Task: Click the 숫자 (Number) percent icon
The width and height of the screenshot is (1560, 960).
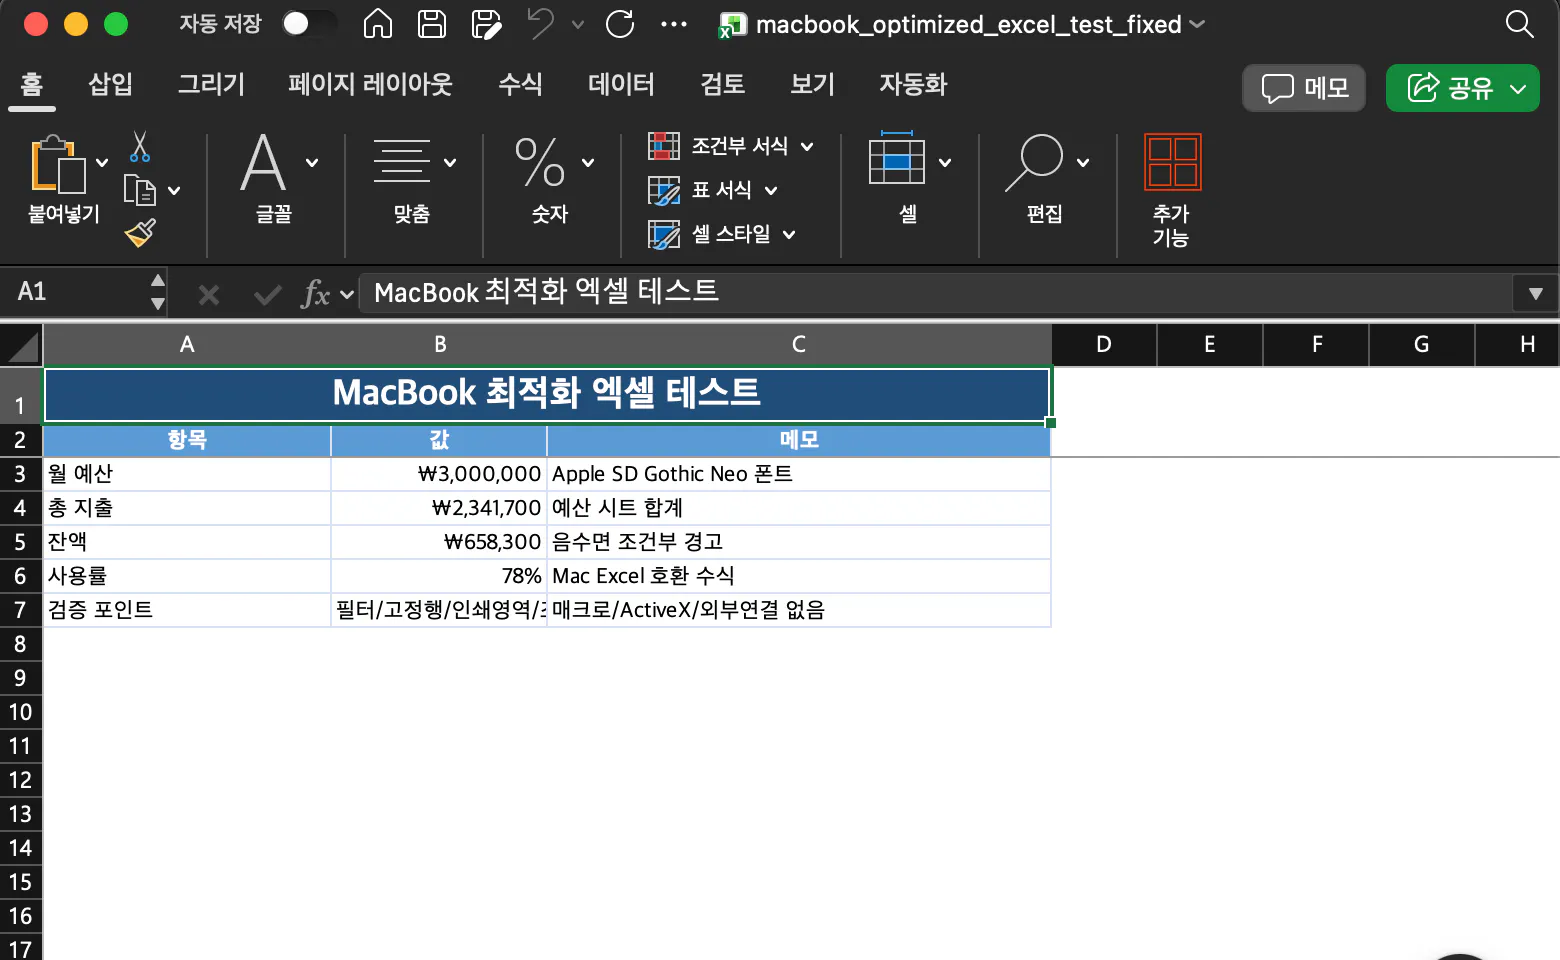Action: click(540, 163)
